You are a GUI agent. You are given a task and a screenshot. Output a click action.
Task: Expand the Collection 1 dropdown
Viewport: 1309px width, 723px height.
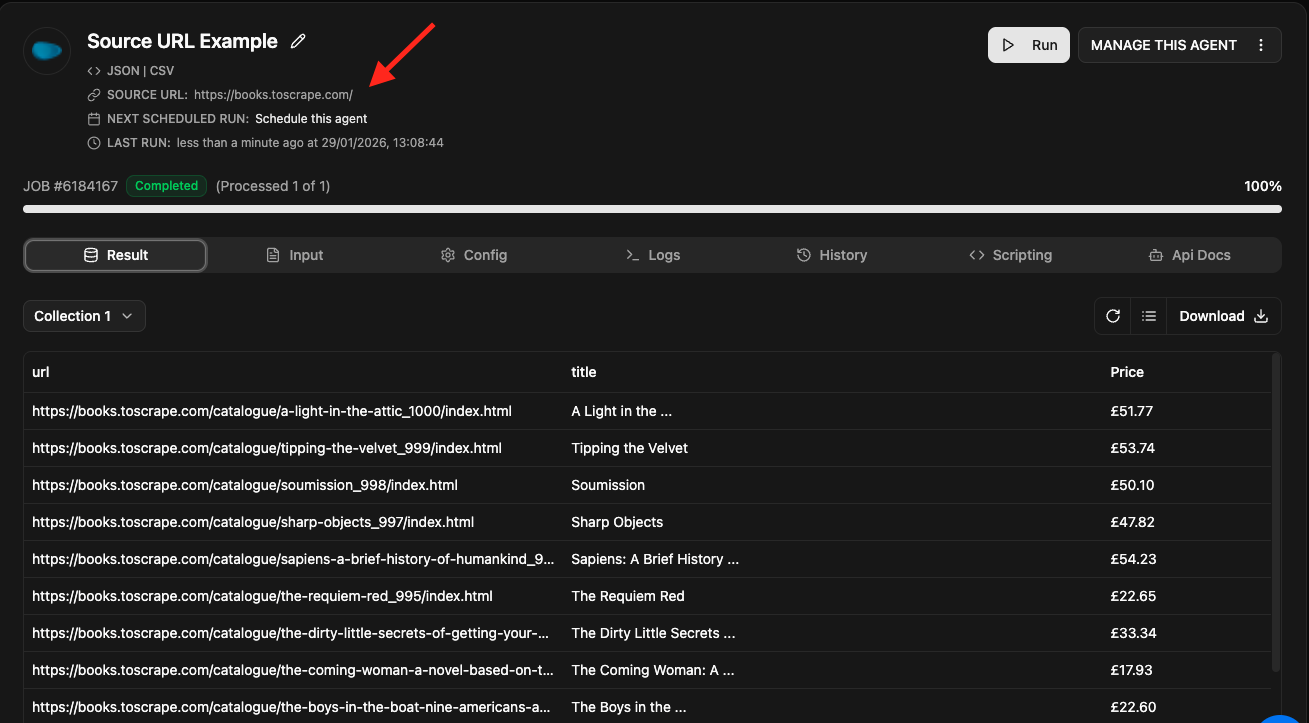click(x=84, y=316)
